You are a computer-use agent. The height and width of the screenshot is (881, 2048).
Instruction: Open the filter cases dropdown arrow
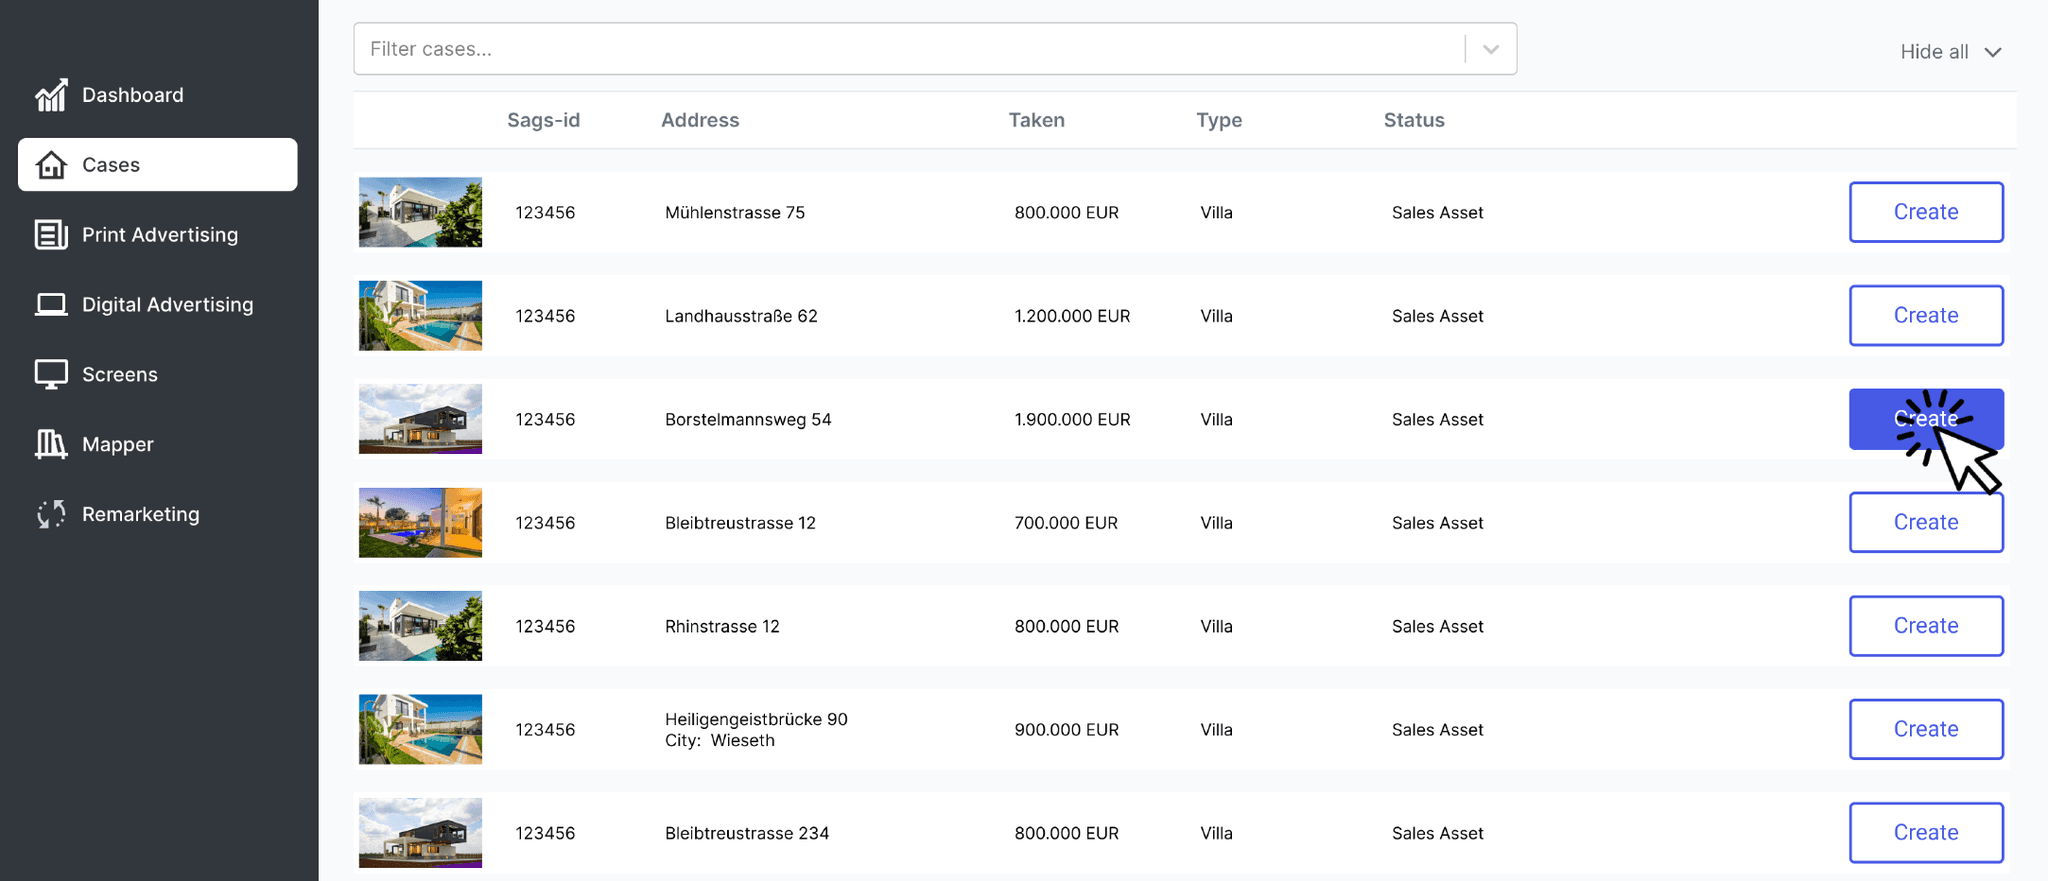(x=1490, y=49)
